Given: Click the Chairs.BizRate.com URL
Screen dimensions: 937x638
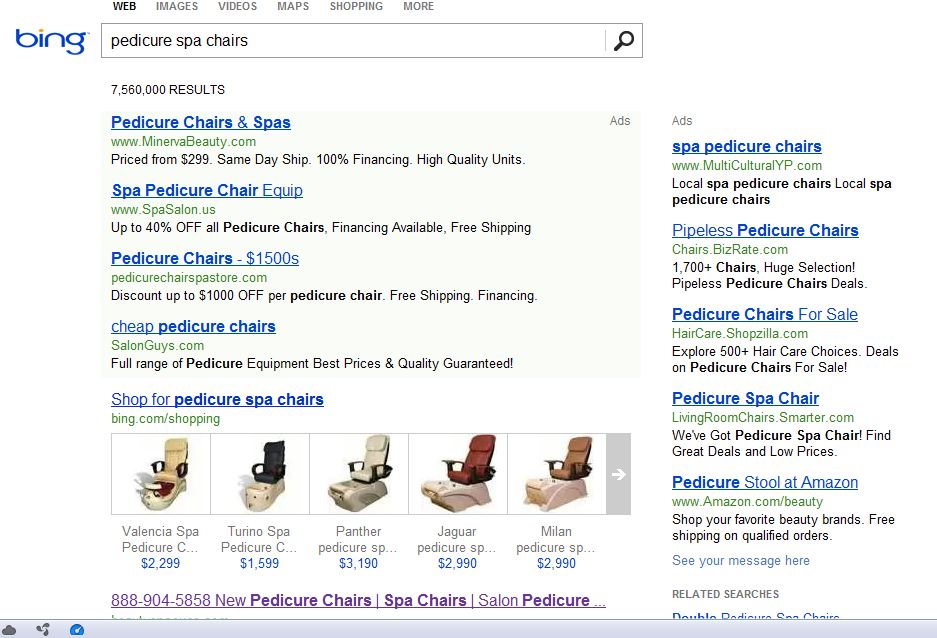Looking at the screenshot, I should (x=730, y=250).
